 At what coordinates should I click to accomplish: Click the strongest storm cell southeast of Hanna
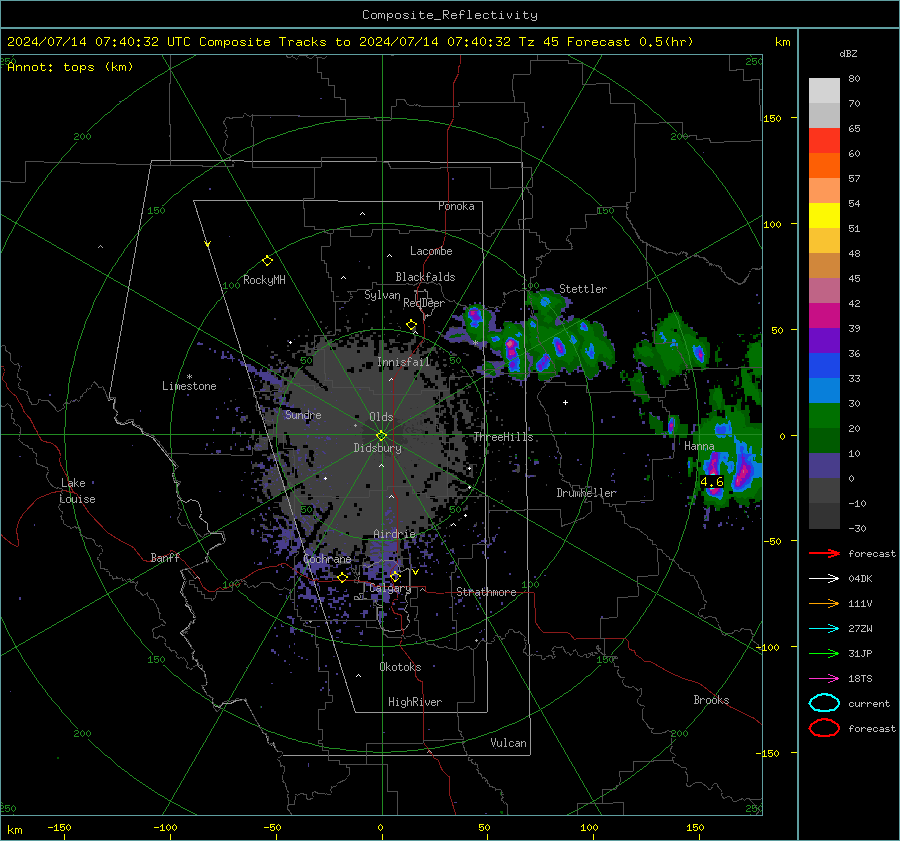[743, 471]
